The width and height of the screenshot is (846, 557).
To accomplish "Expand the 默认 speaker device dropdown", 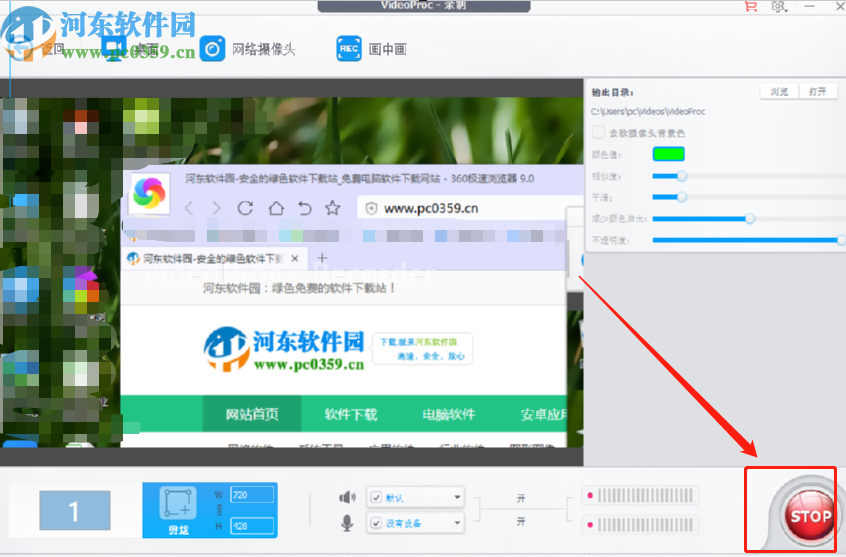I will [457, 497].
